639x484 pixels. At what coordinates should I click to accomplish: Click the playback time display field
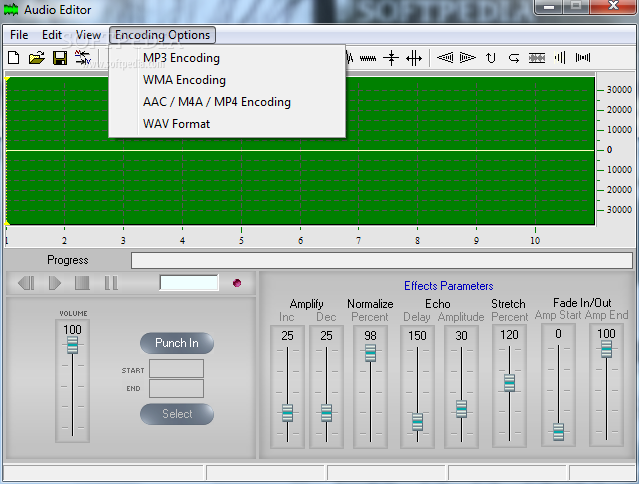(x=189, y=283)
